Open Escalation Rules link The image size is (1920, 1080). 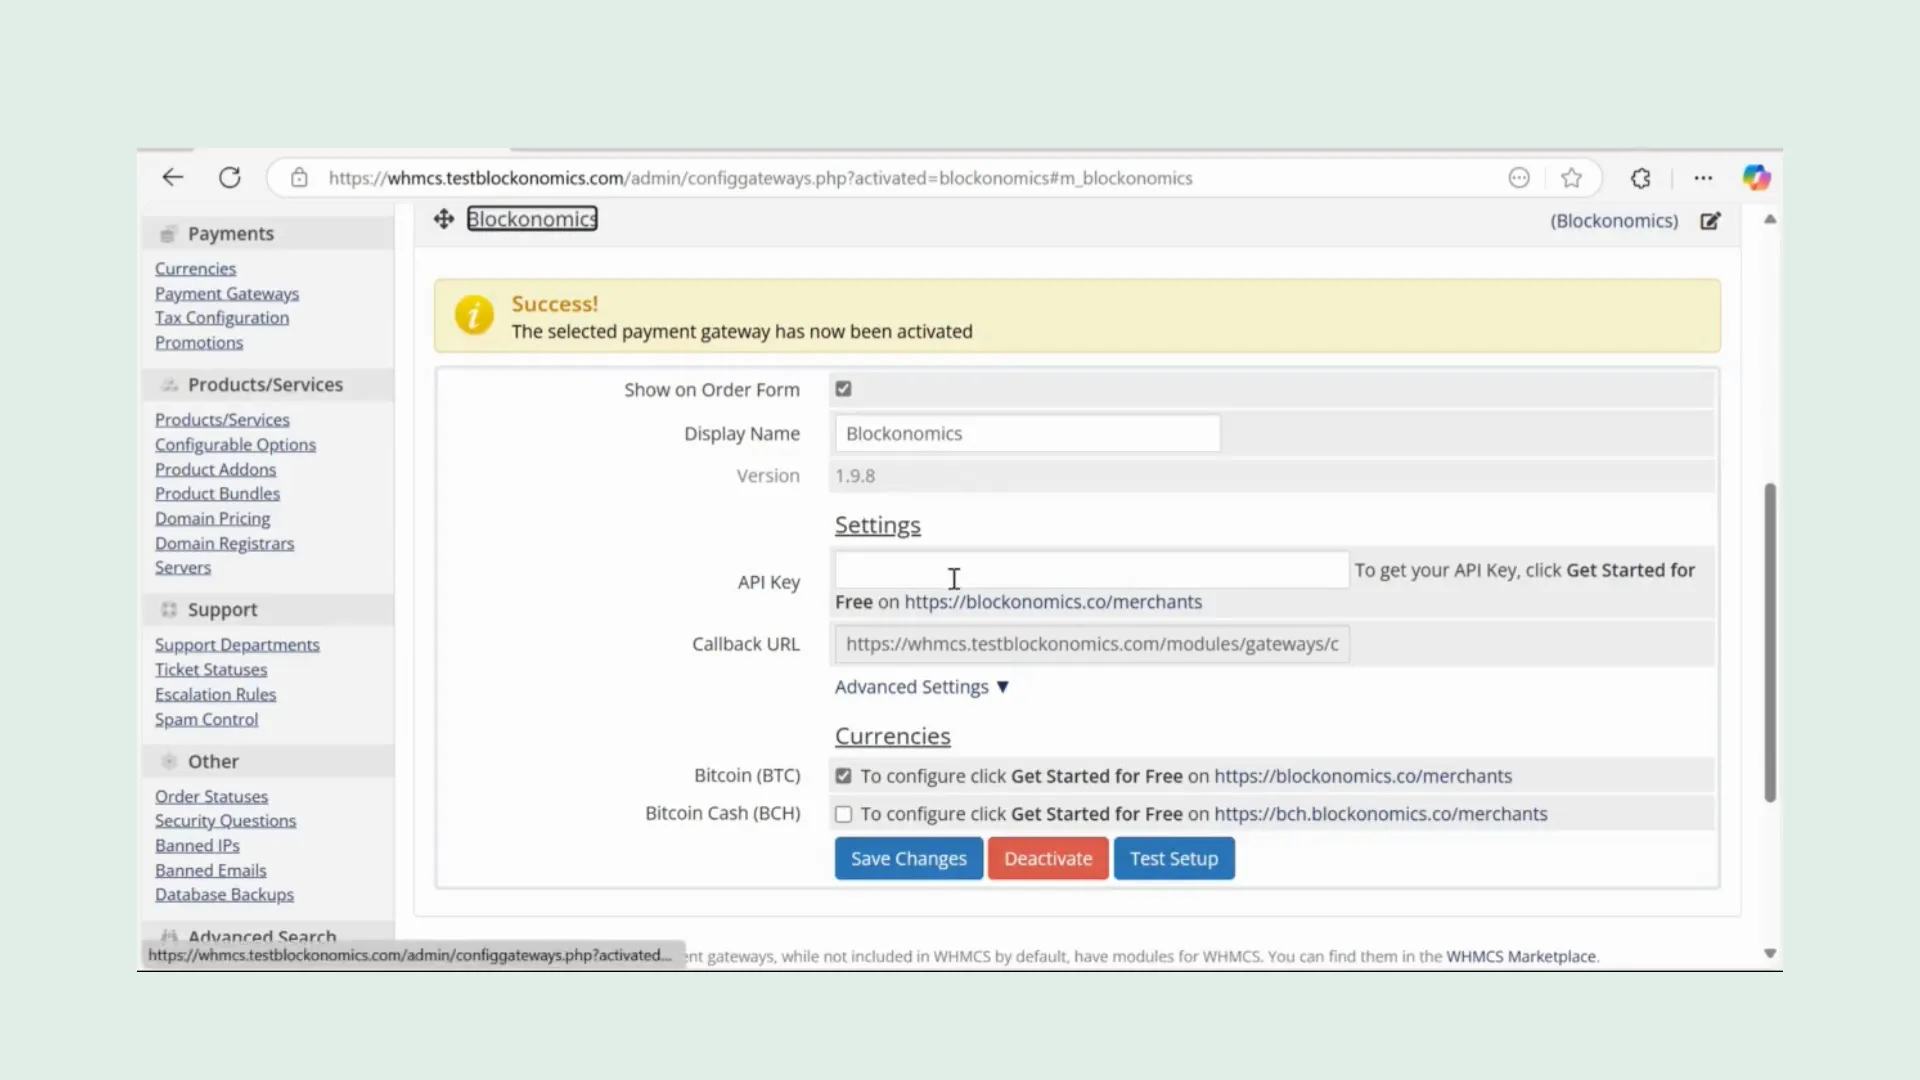tap(215, 695)
